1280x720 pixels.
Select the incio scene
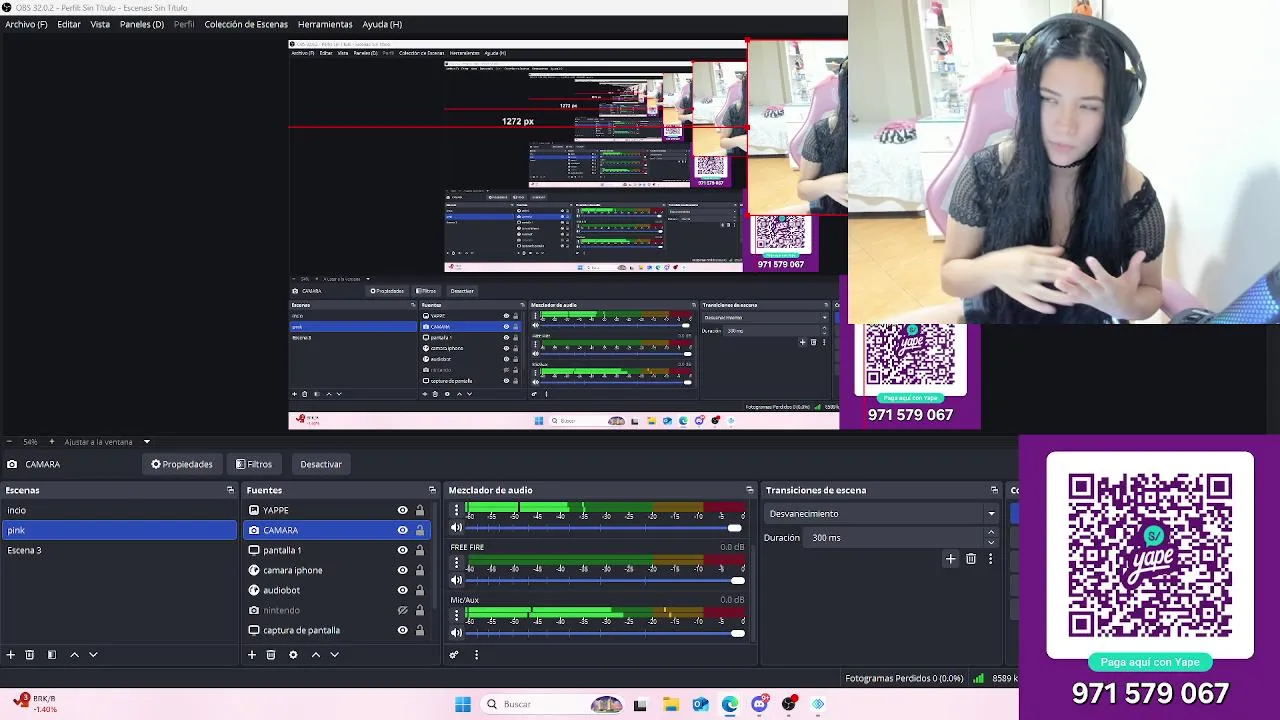coord(119,510)
